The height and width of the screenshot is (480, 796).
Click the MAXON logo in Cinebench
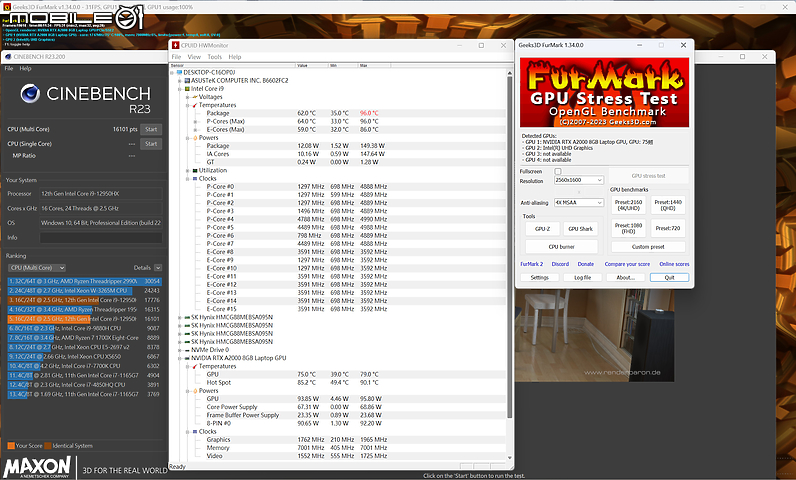37,467
